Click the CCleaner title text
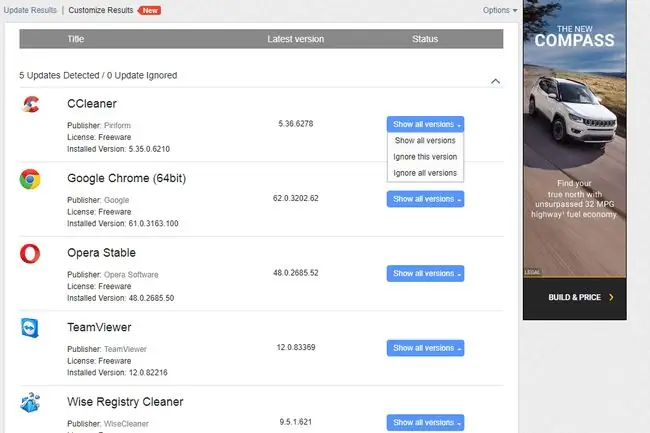 tap(92, 104)
